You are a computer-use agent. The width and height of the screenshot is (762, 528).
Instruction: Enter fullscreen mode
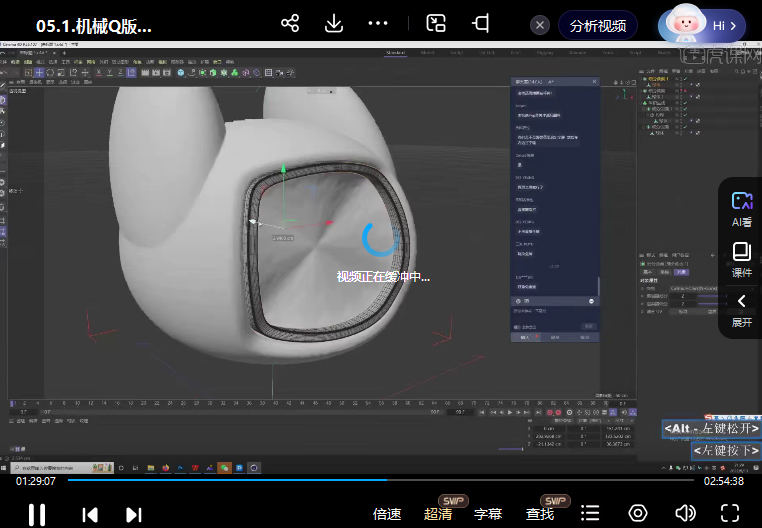(x=730, y=513)
